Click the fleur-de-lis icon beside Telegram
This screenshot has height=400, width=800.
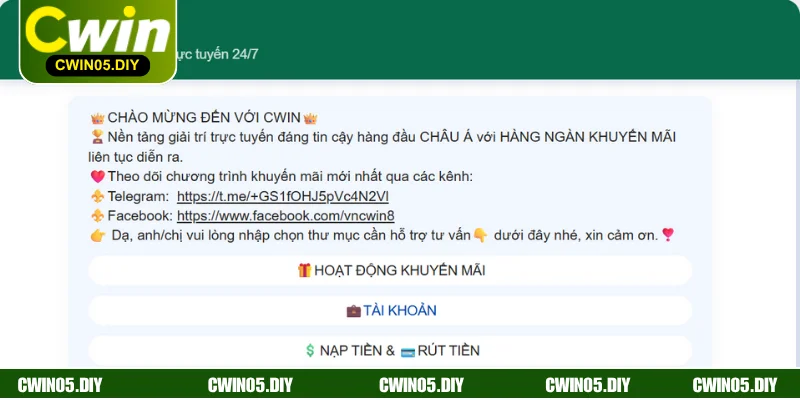pos(97,196)
